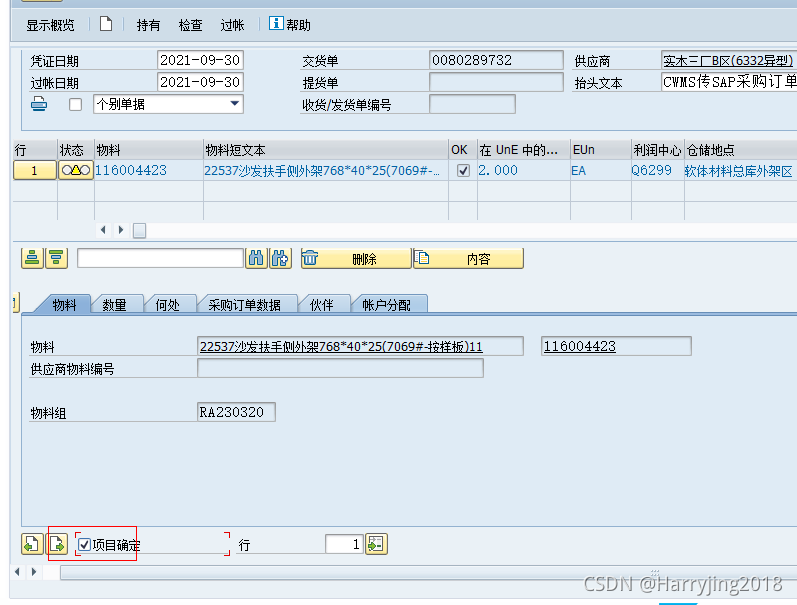
Task: Click the 物料组 value RA230320
Action: tap(236, 412)
